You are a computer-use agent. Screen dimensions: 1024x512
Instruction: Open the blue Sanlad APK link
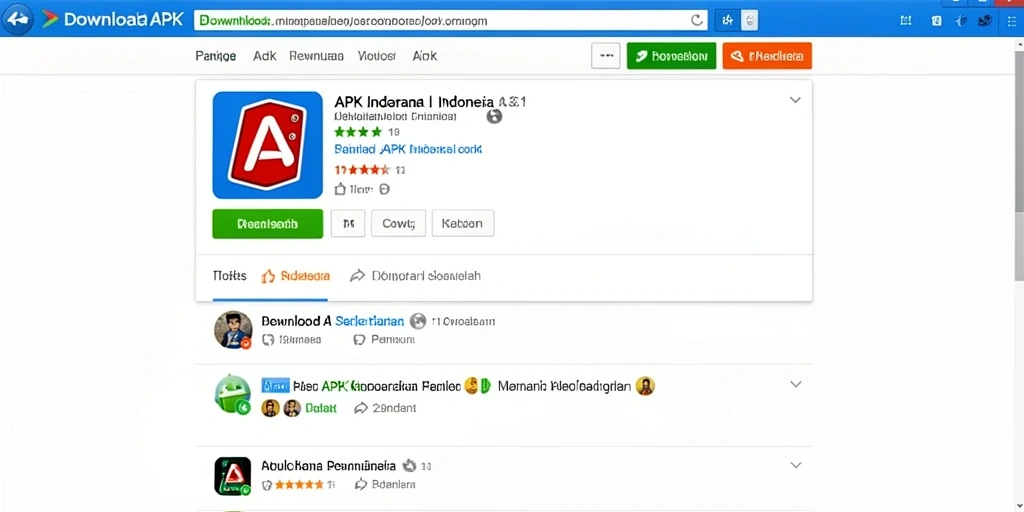pyautogui.click(x=408, y=150)
